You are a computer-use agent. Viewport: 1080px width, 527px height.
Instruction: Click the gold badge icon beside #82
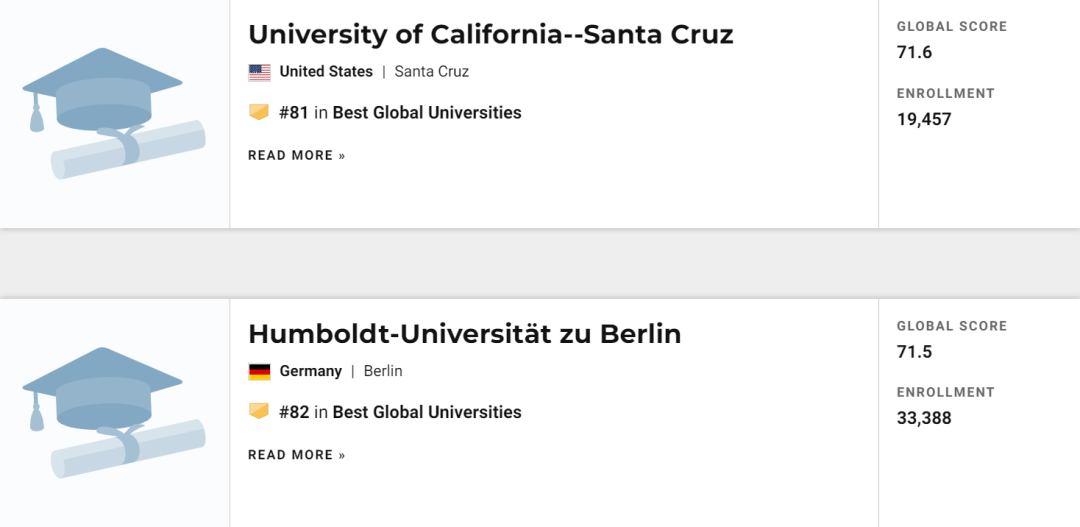[259, 412]
